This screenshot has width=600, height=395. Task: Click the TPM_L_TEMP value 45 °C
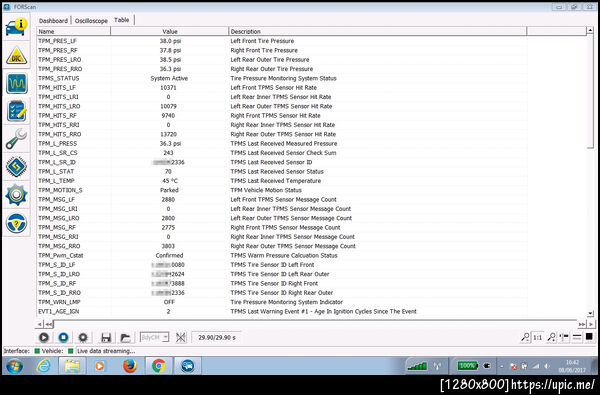(x=170, y=181)
